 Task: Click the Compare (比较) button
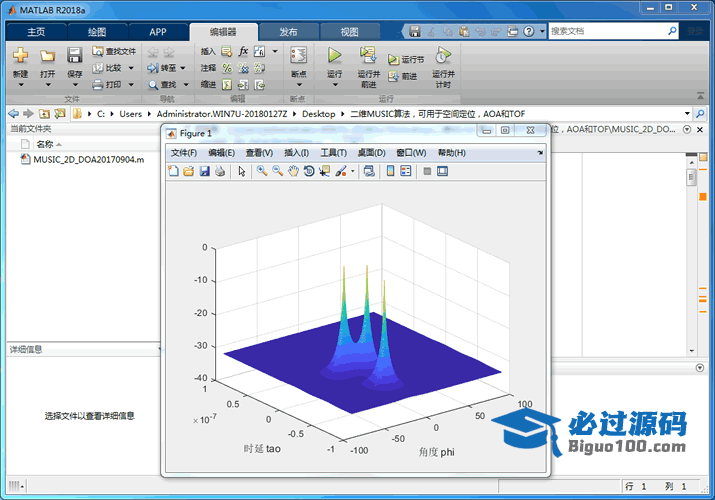pyautogui.click(x=107, y=68)
